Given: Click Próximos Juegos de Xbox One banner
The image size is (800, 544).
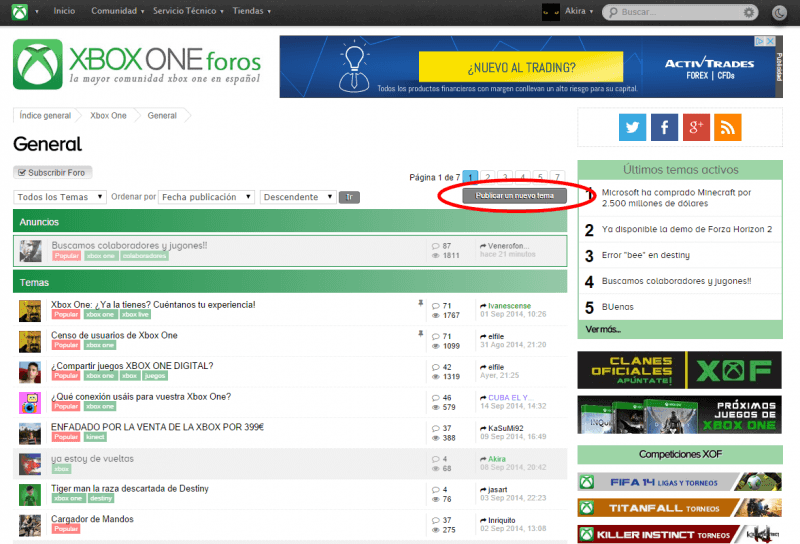Looking at the screenshot, I should pos(680,415).
